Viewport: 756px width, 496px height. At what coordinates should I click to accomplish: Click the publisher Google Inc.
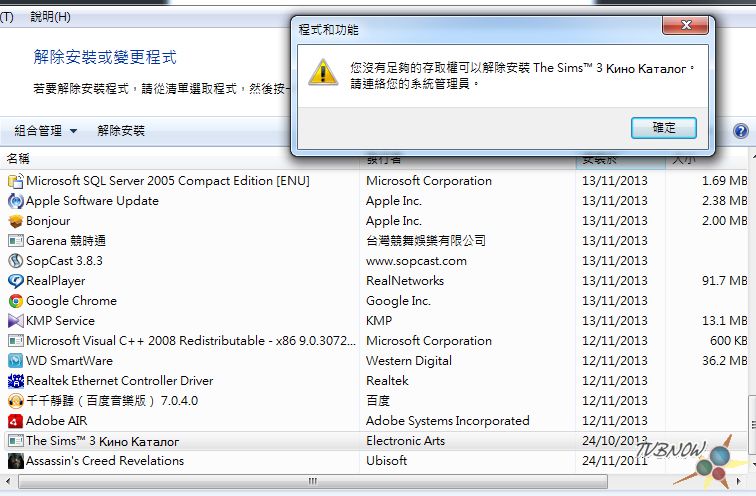click(398, 301)
